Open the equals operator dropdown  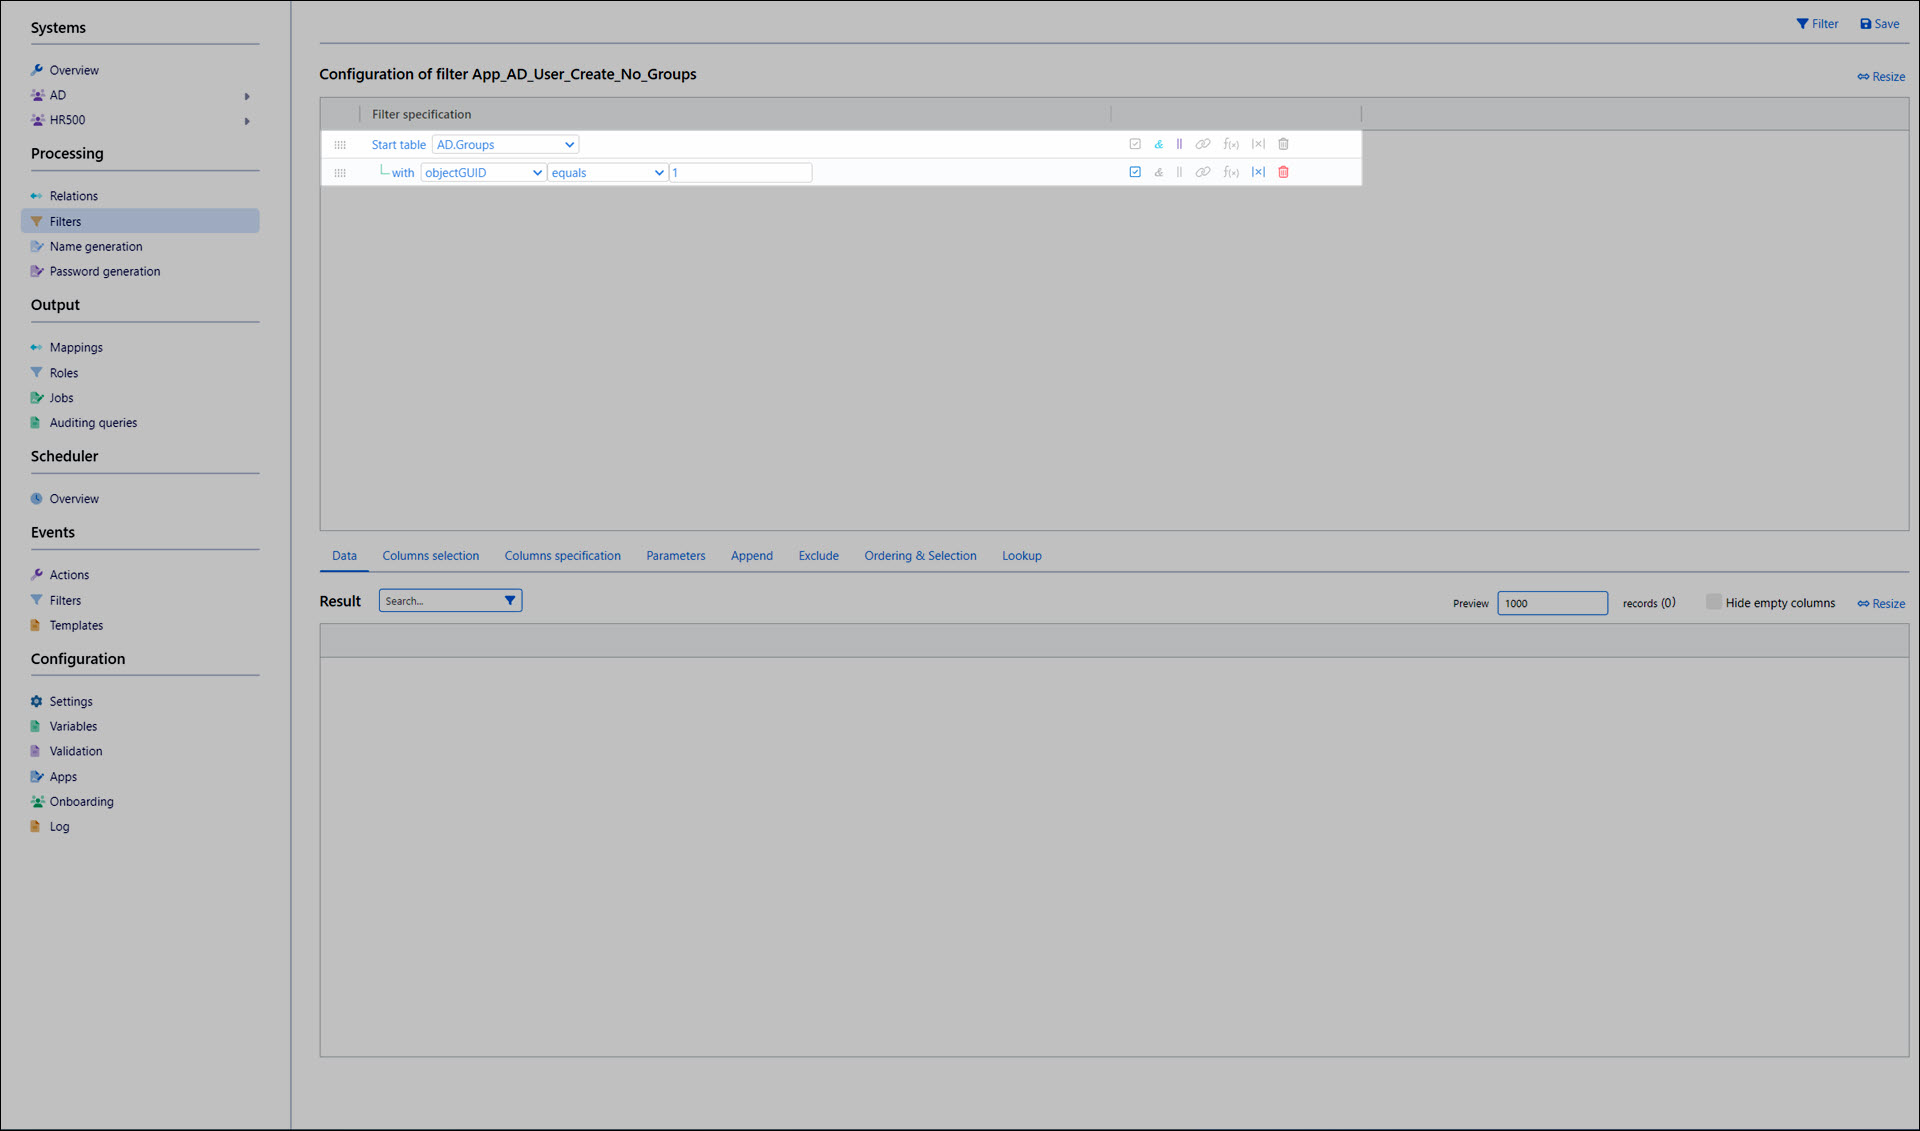(x=607, y=173)
